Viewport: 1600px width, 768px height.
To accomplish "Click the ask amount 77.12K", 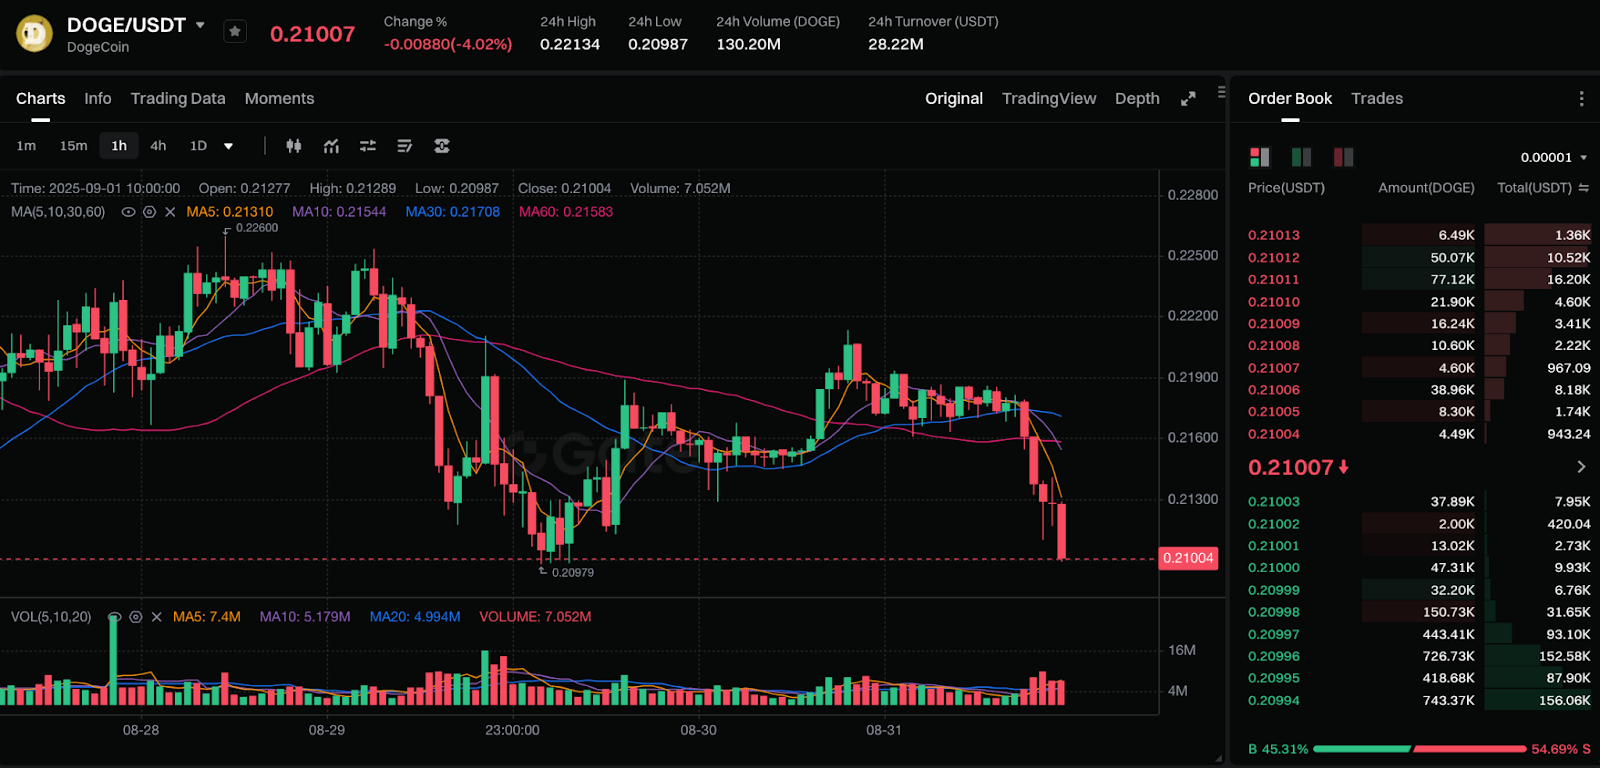I will pyautogui.click(x=1452, y=280).
